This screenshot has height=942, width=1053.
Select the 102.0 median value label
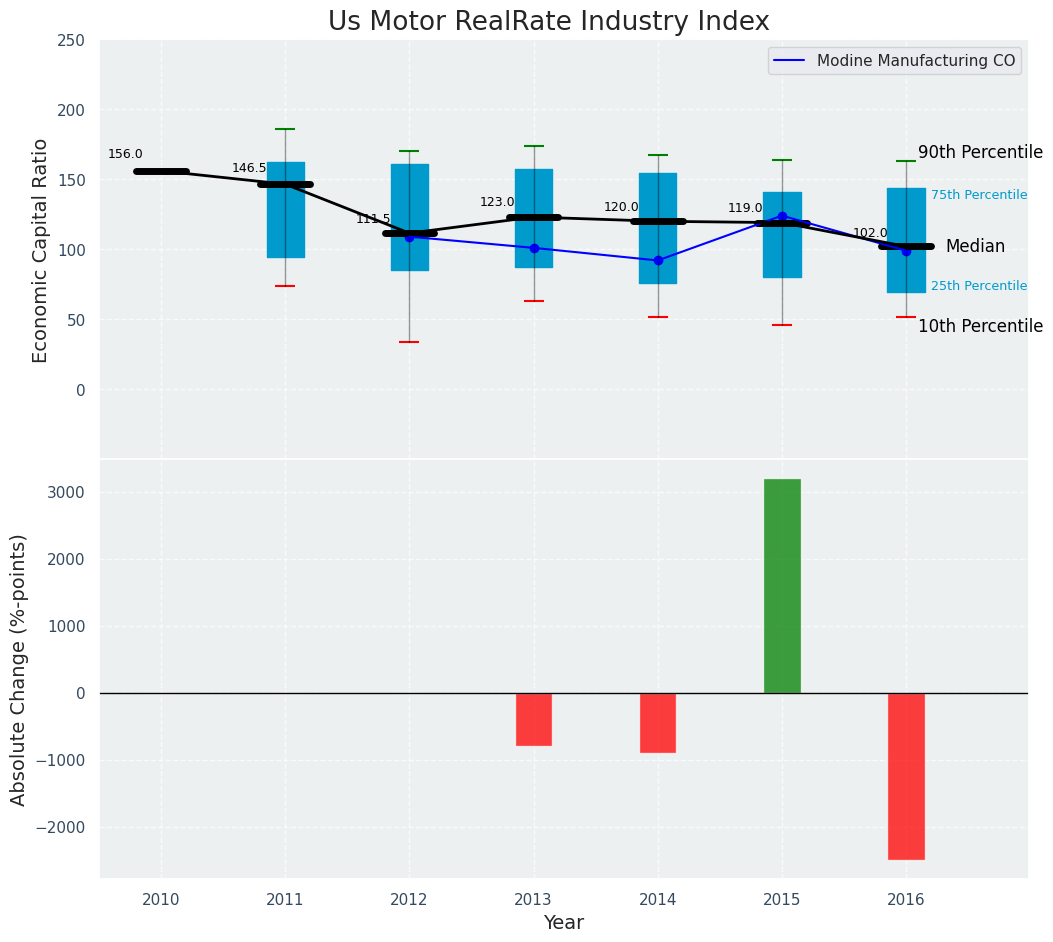coord(869,233)
